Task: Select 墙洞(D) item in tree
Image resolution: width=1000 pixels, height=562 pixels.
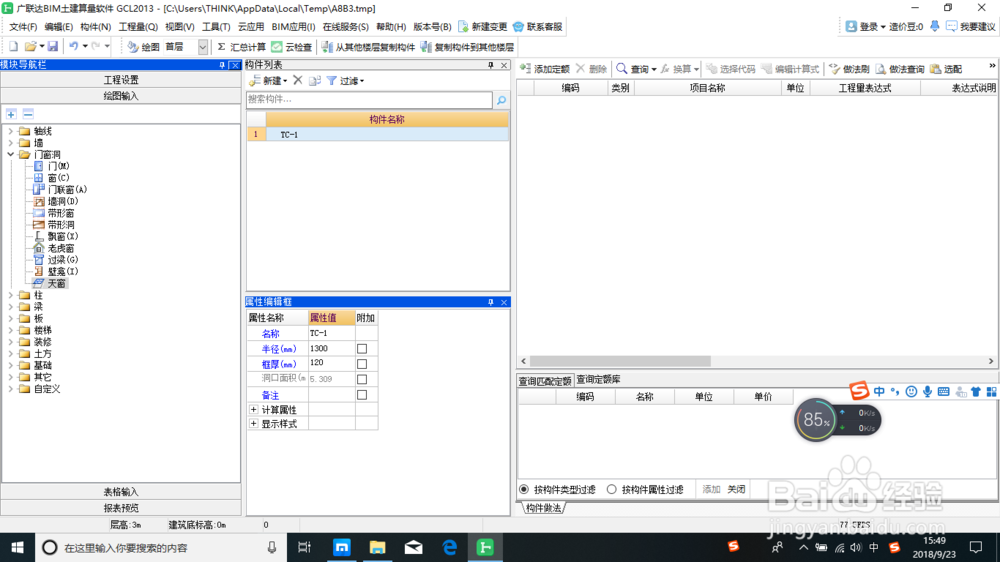Action: [56, 201]
